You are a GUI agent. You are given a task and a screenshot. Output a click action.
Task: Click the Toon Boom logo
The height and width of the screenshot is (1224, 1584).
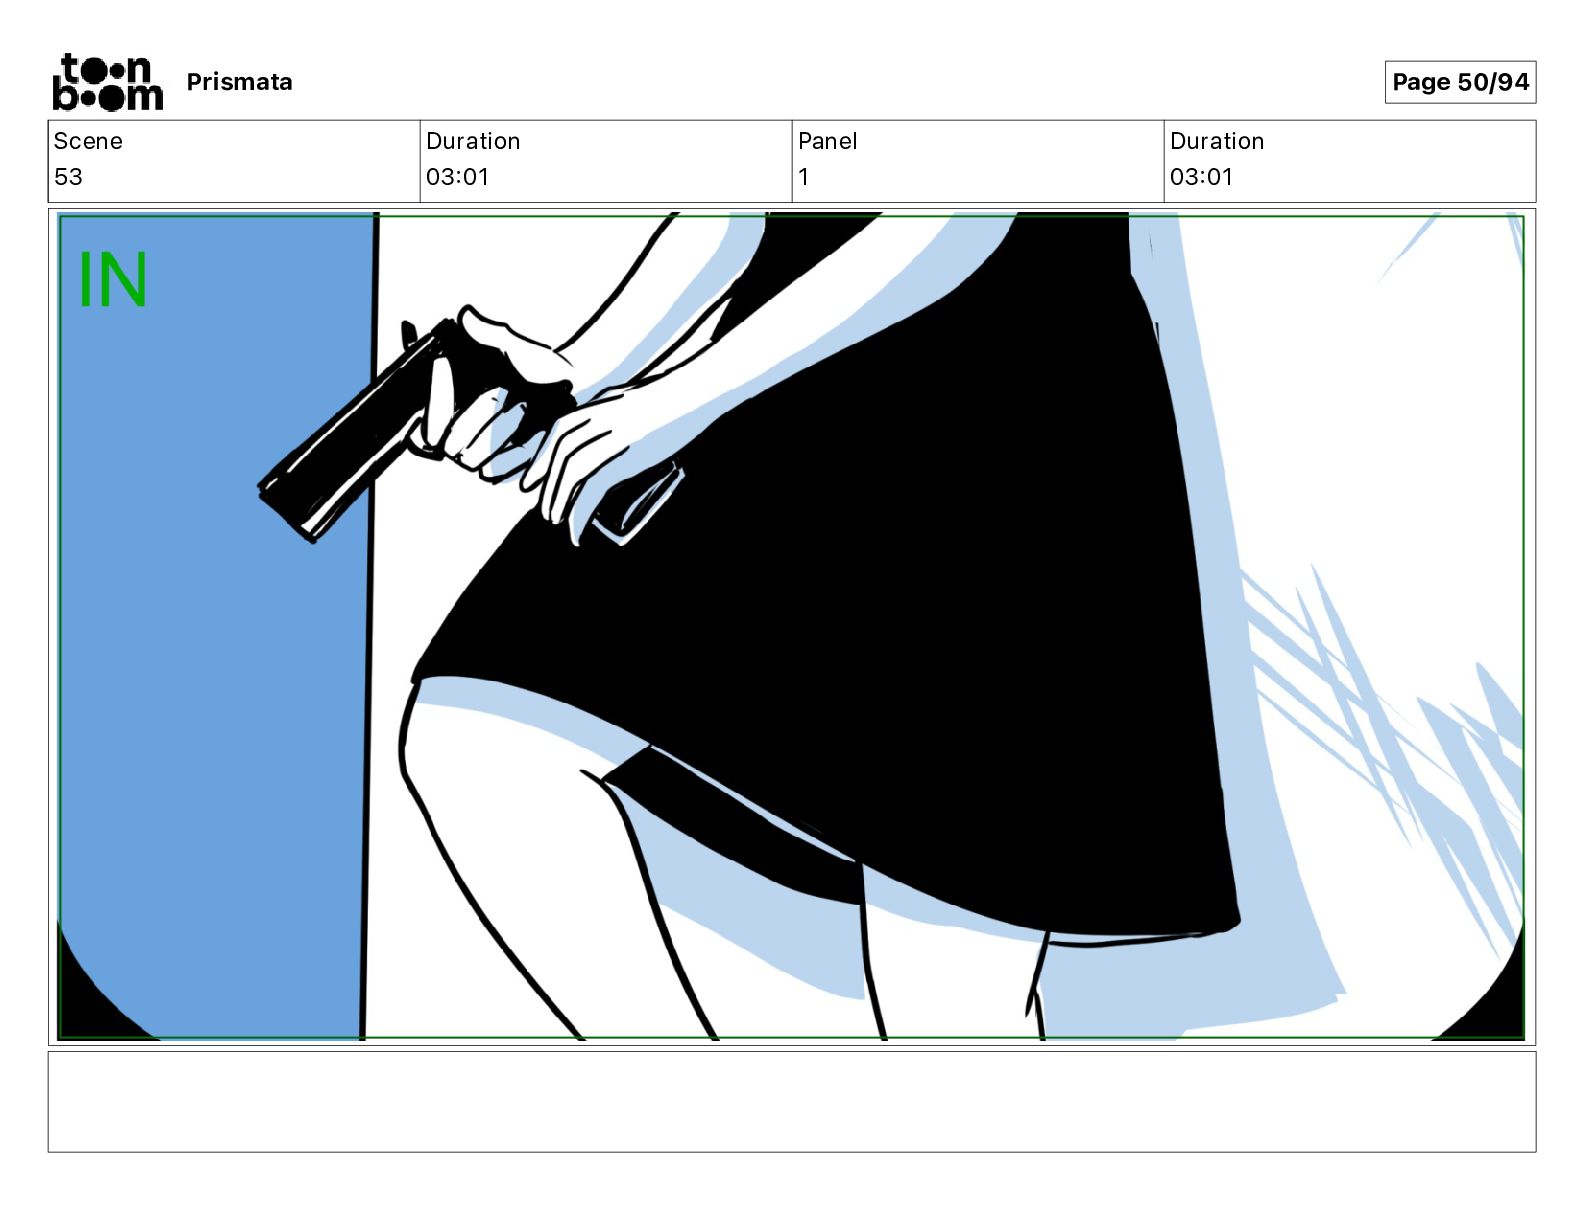[107, 81]
